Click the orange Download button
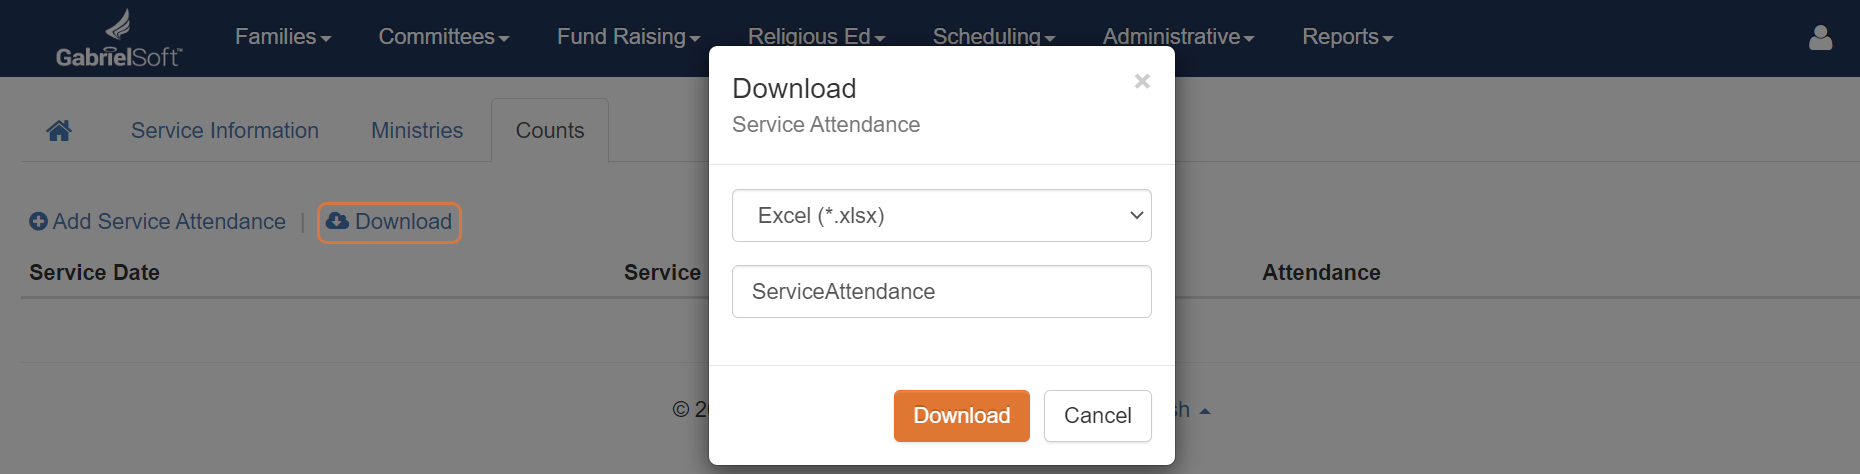The image size is (1860, 474). (962, 415)
